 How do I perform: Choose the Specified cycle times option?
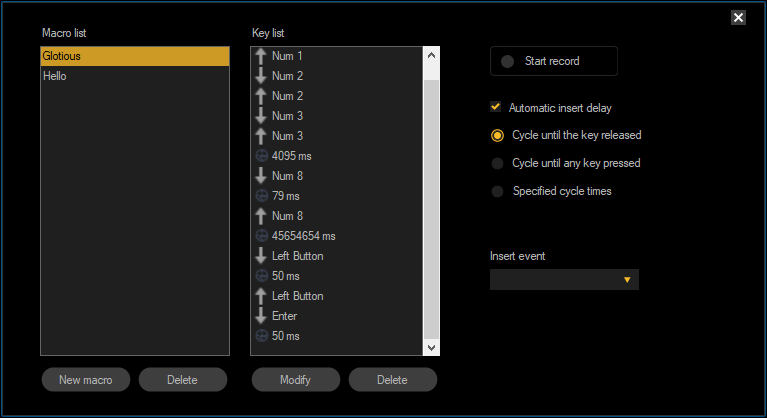pyautogui.click(x=498, y=191)
